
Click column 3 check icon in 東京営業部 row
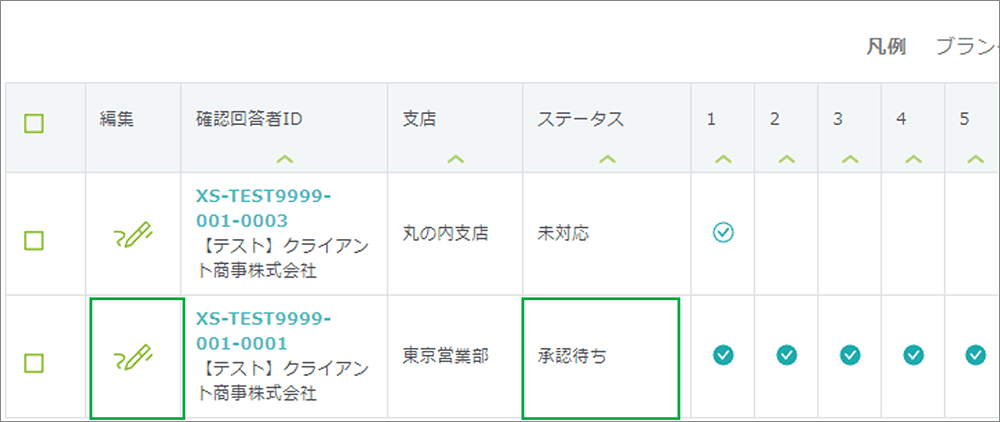pyautogui.click(x=850, y=354)
